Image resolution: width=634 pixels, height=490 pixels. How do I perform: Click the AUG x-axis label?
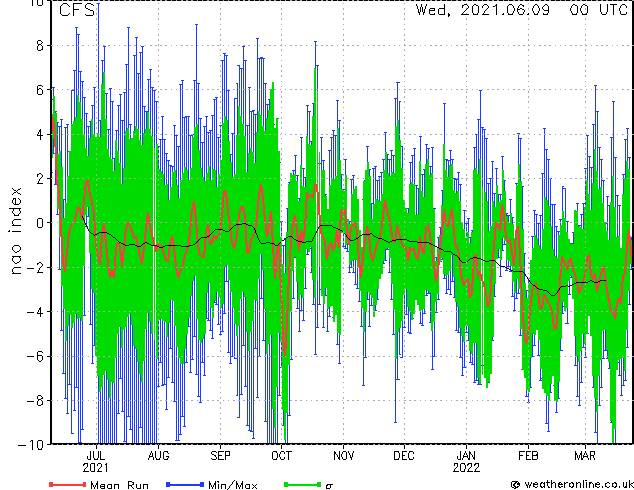pyautogui.click(x=158, y=456)
